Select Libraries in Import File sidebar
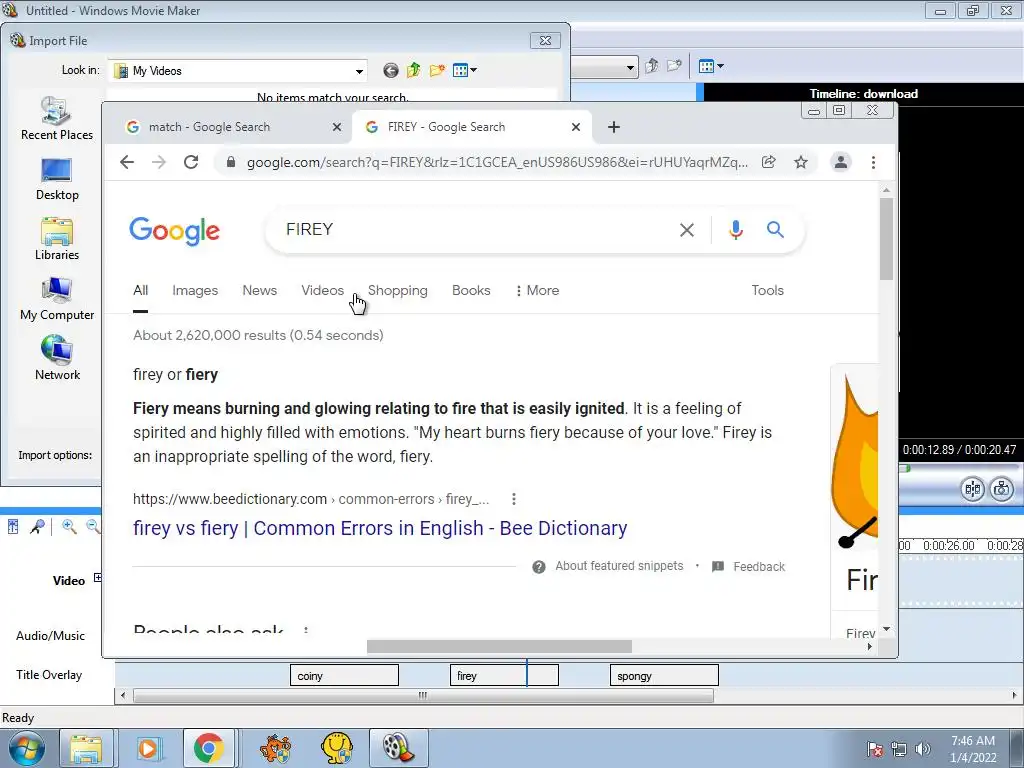 pos(57,239)
